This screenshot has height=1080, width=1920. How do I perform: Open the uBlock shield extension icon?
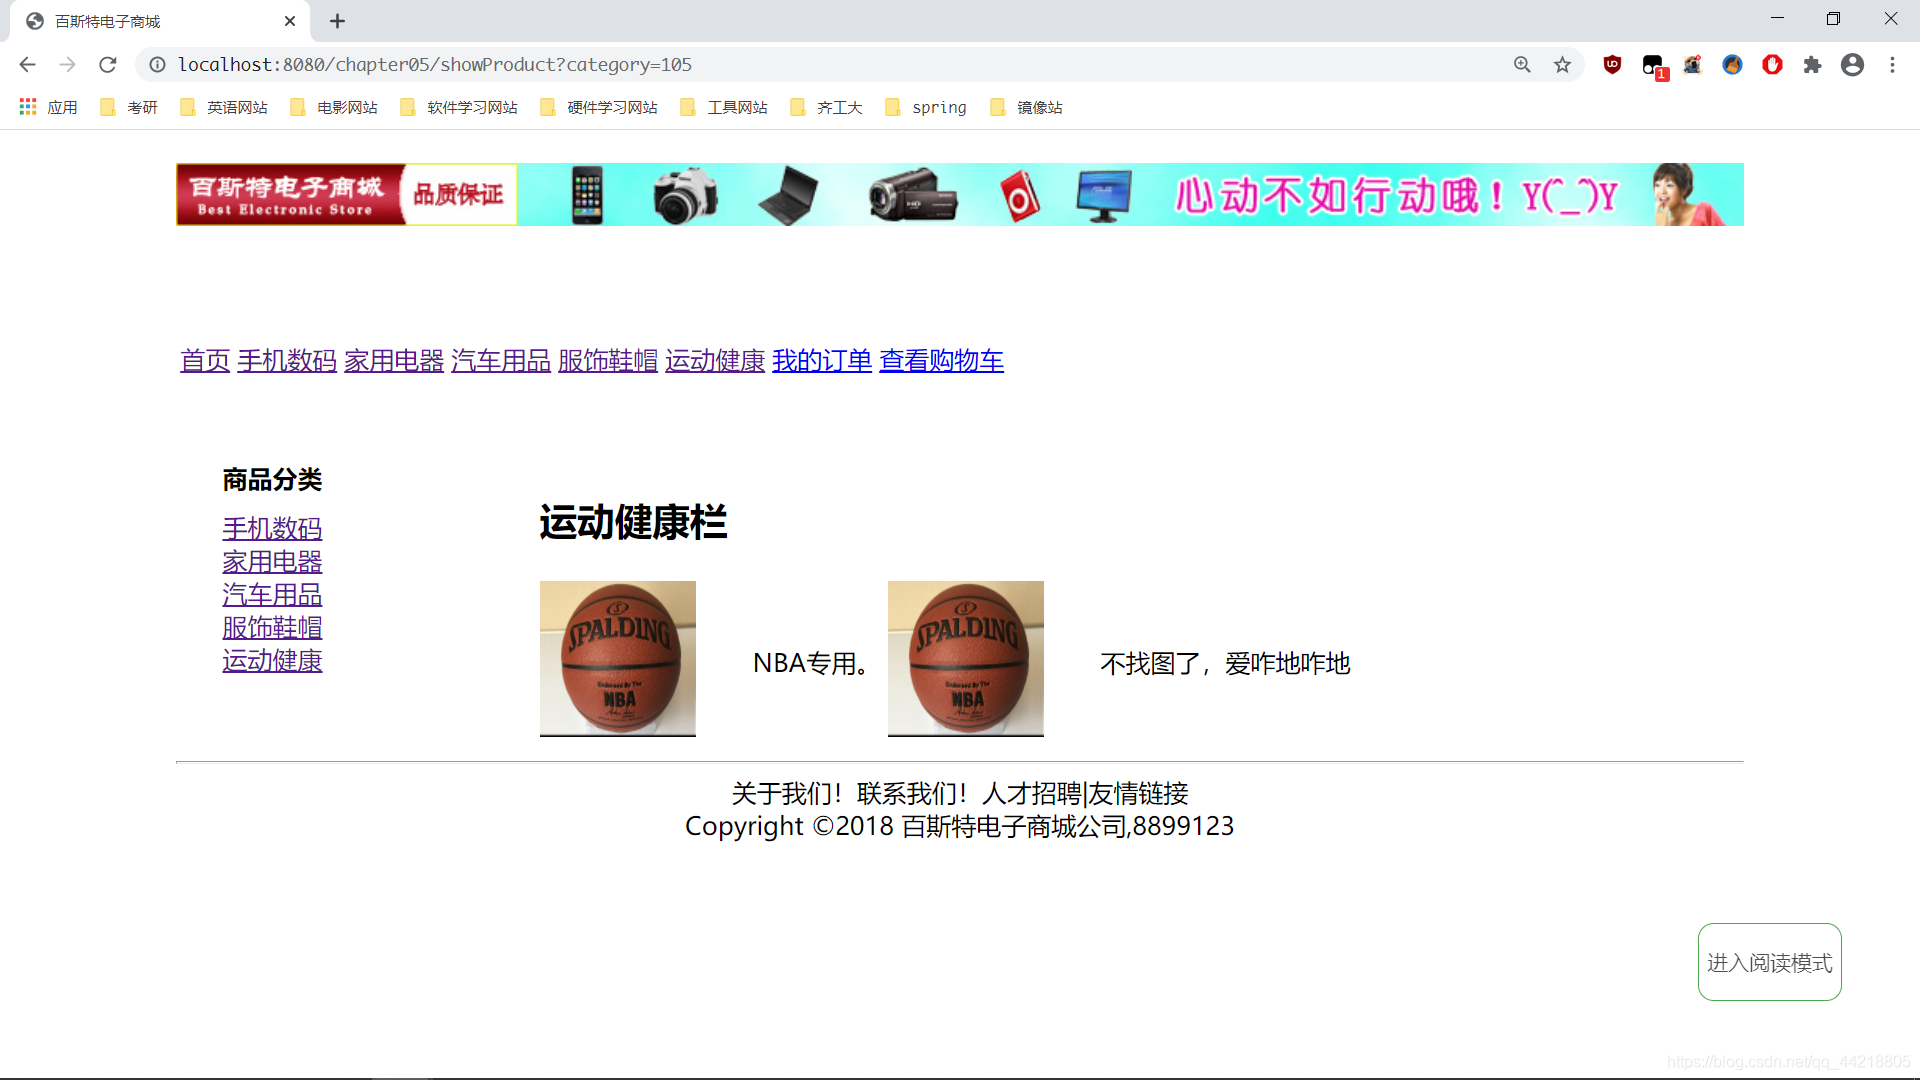[1612, 65]
